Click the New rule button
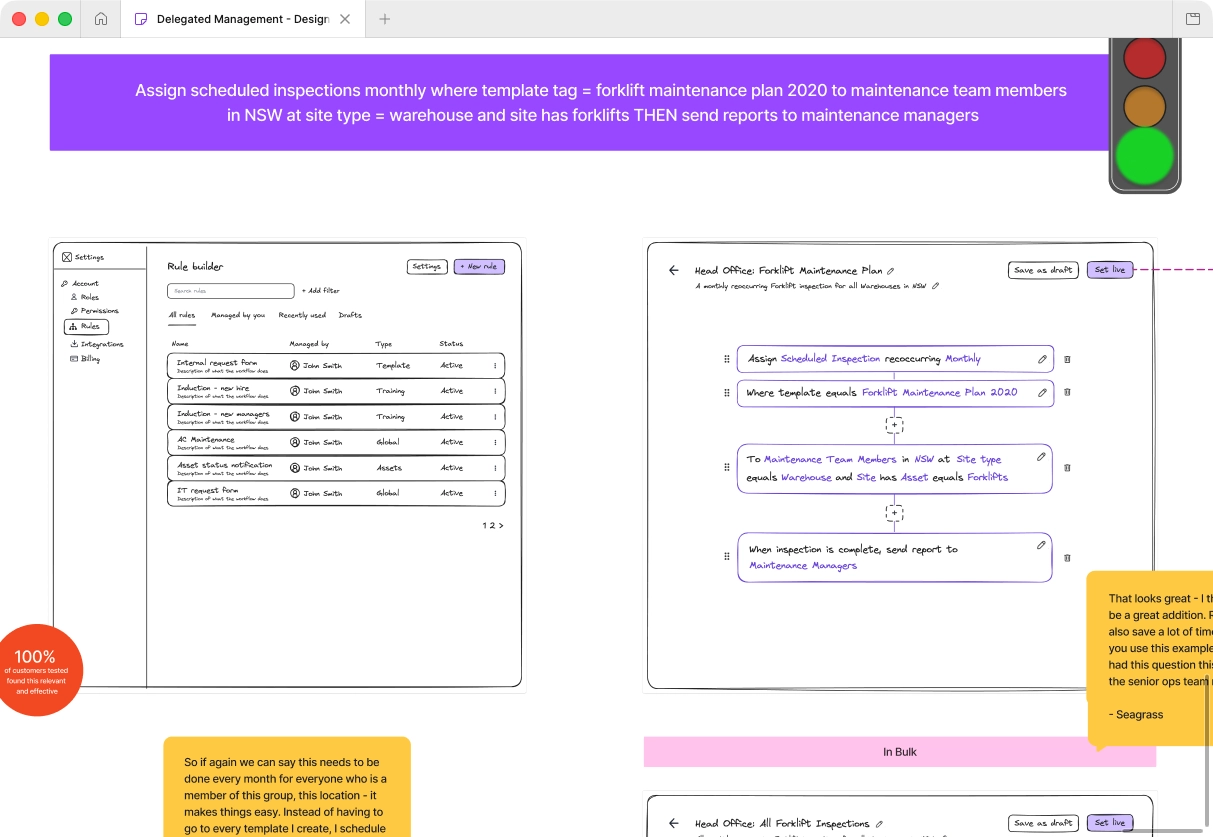 click(479, 267)
